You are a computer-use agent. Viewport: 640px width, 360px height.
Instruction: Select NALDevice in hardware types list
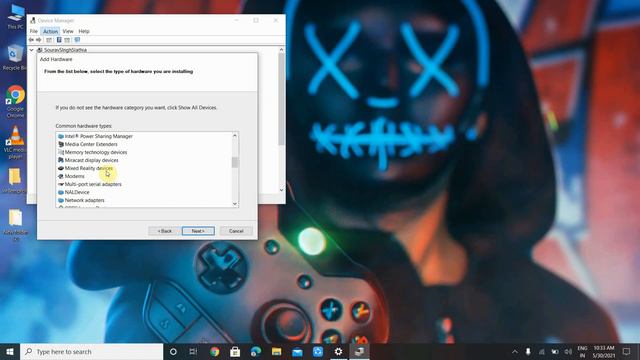click(x=77, y=192)
